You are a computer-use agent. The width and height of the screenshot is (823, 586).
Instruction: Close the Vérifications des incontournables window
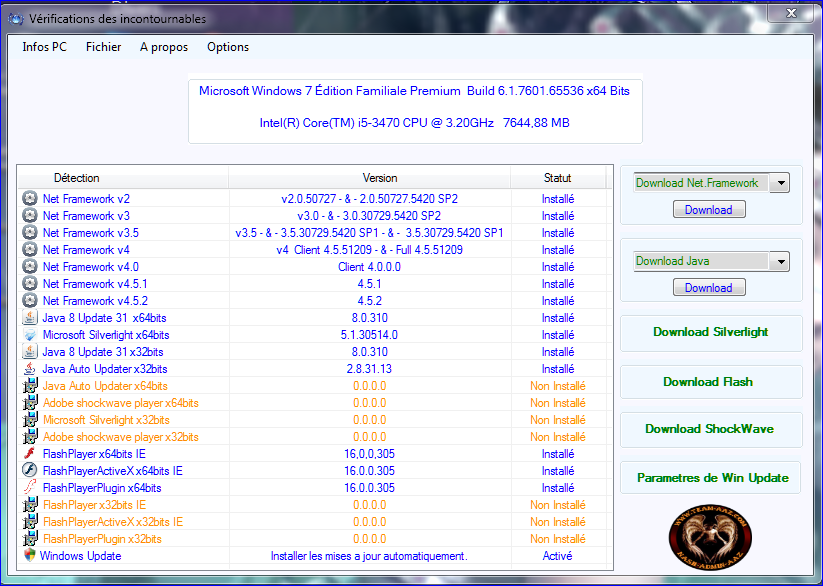(x=791, y=13)
